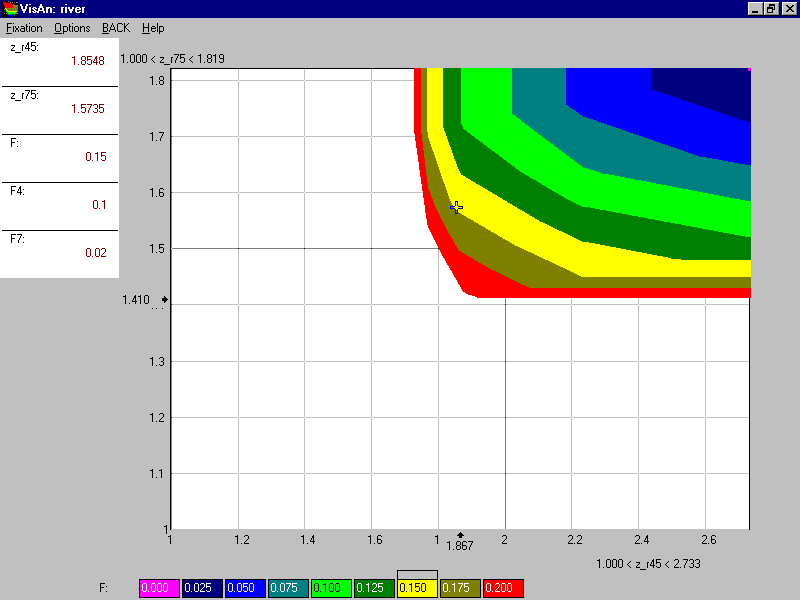Minimize the VisAn window

[756, 9]
